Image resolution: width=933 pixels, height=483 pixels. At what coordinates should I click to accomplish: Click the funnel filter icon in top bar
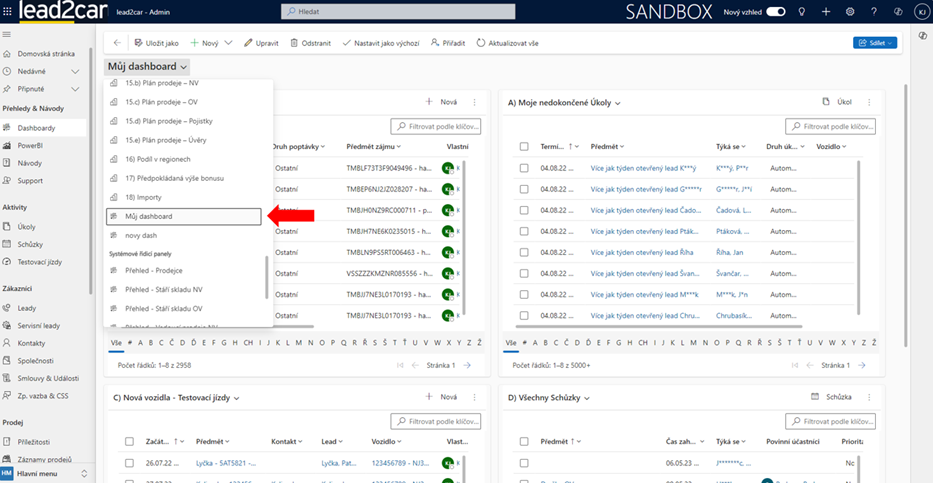click(899, 12)
